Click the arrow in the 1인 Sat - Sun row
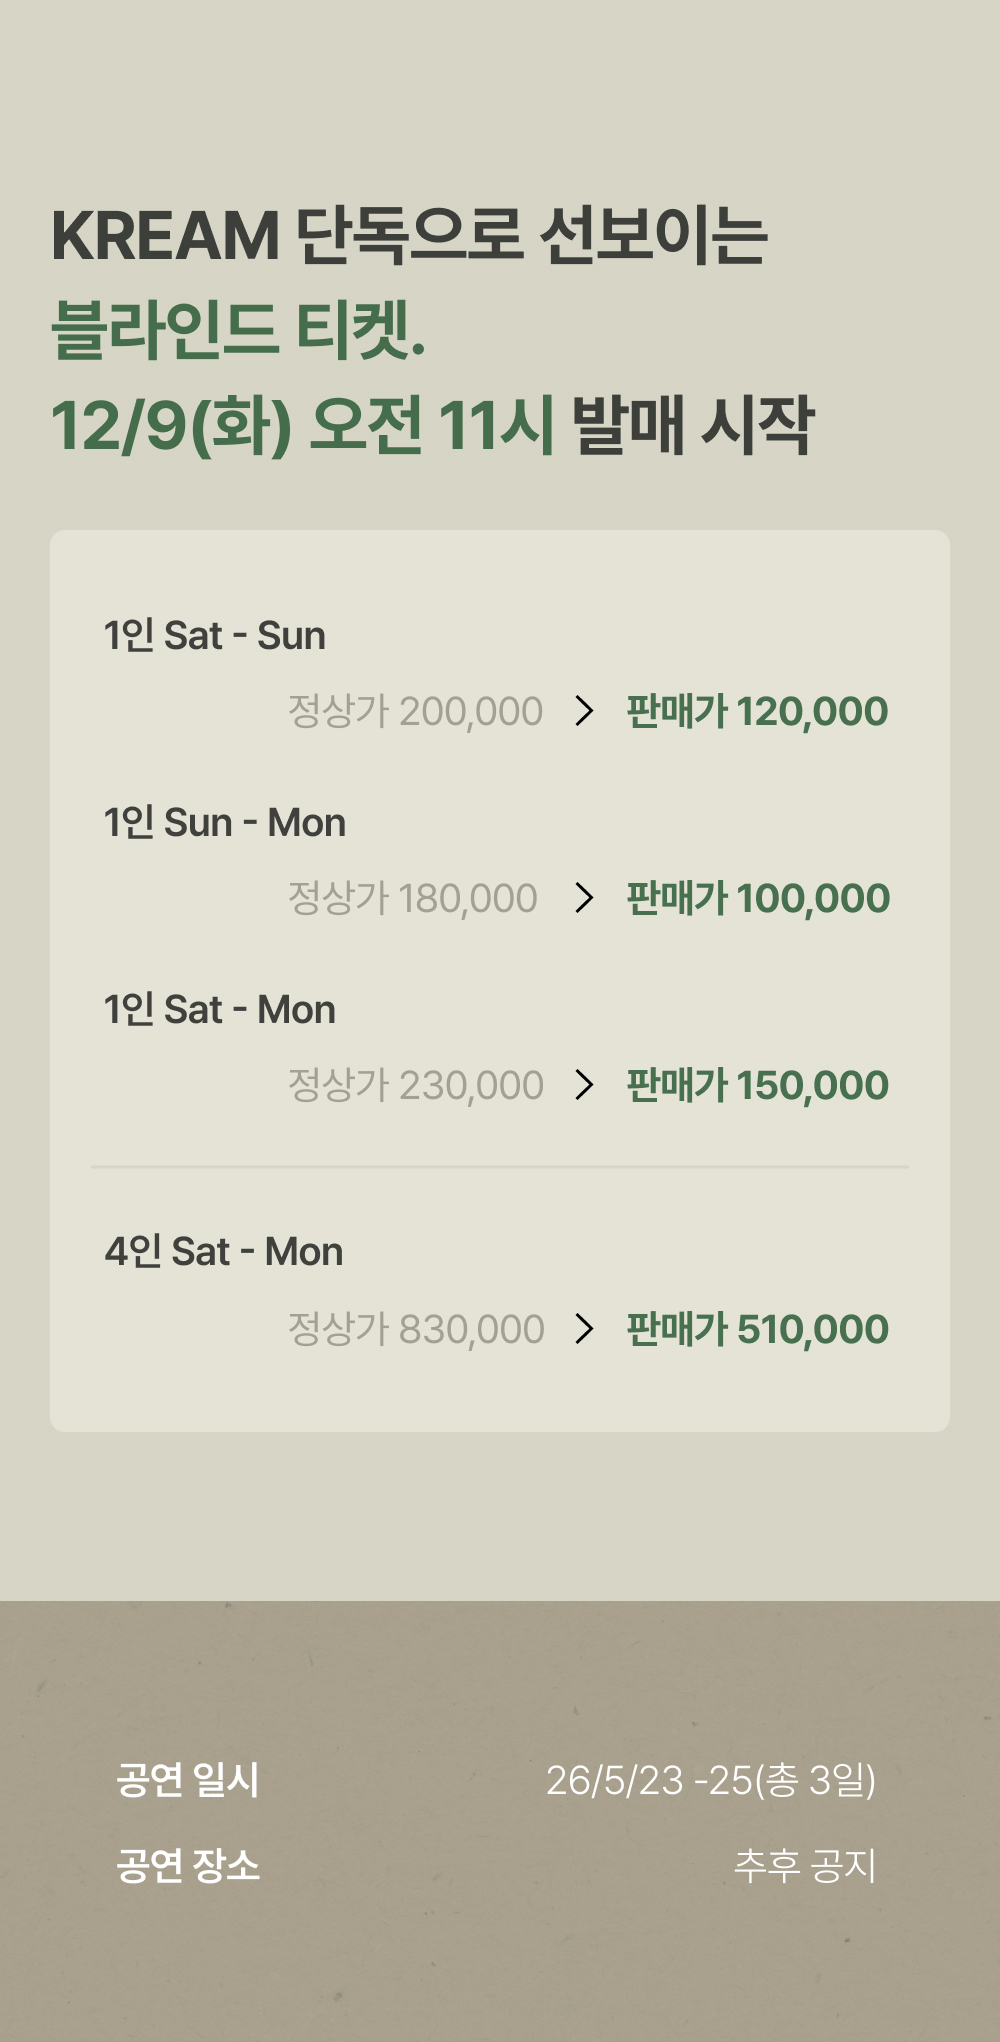Image resolution: width=1000 pixels, height=2042 pixels. coord(585,711)
